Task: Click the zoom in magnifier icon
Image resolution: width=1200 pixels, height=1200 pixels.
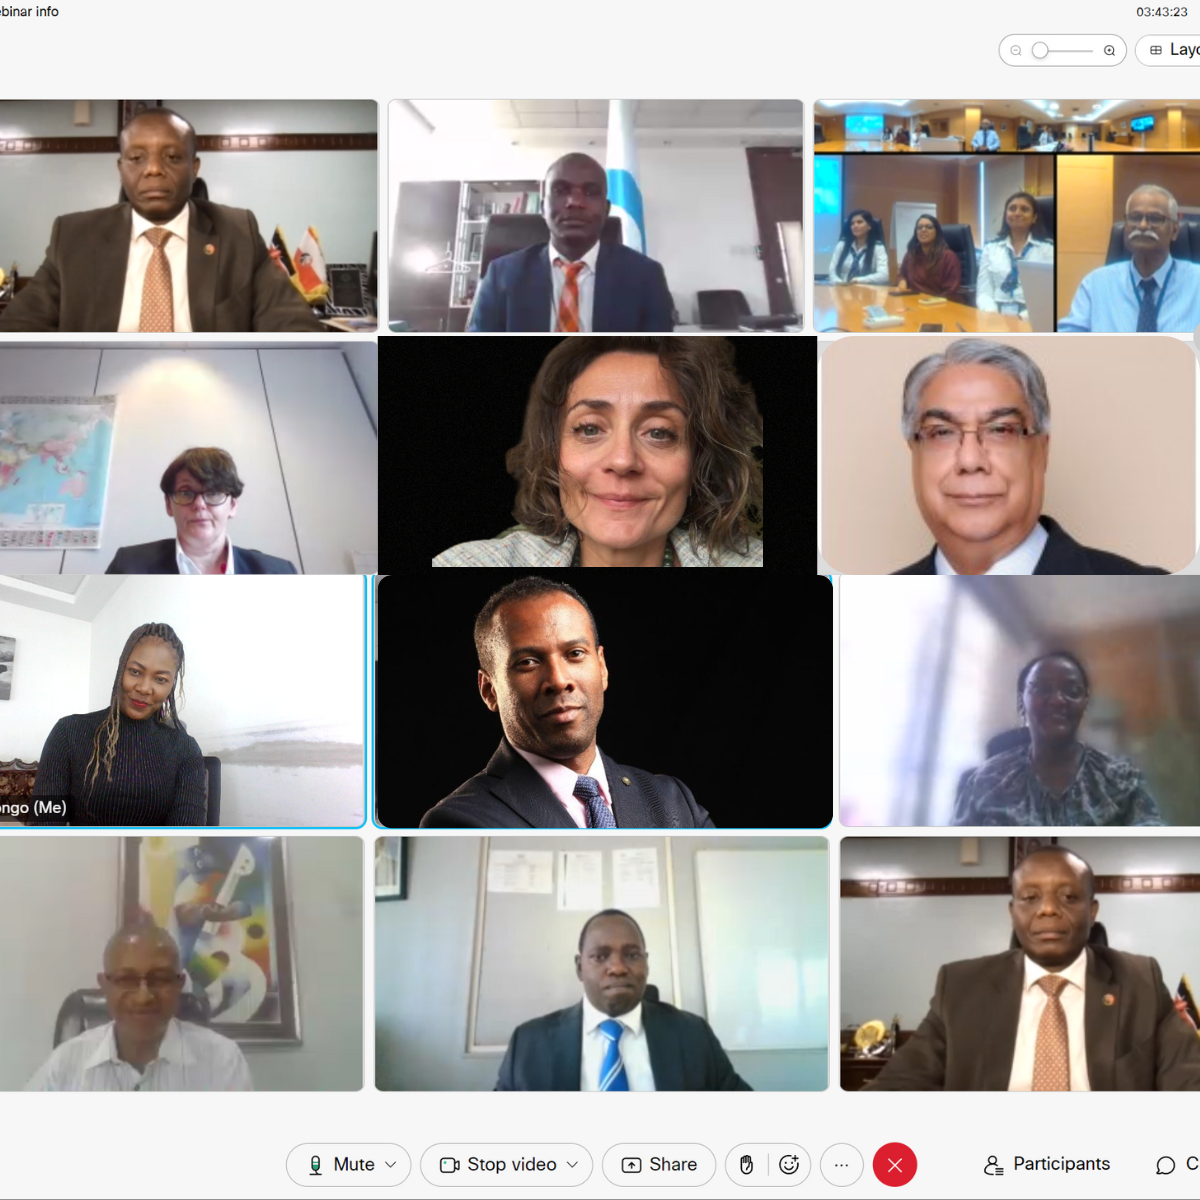Action: point(1109,50)
